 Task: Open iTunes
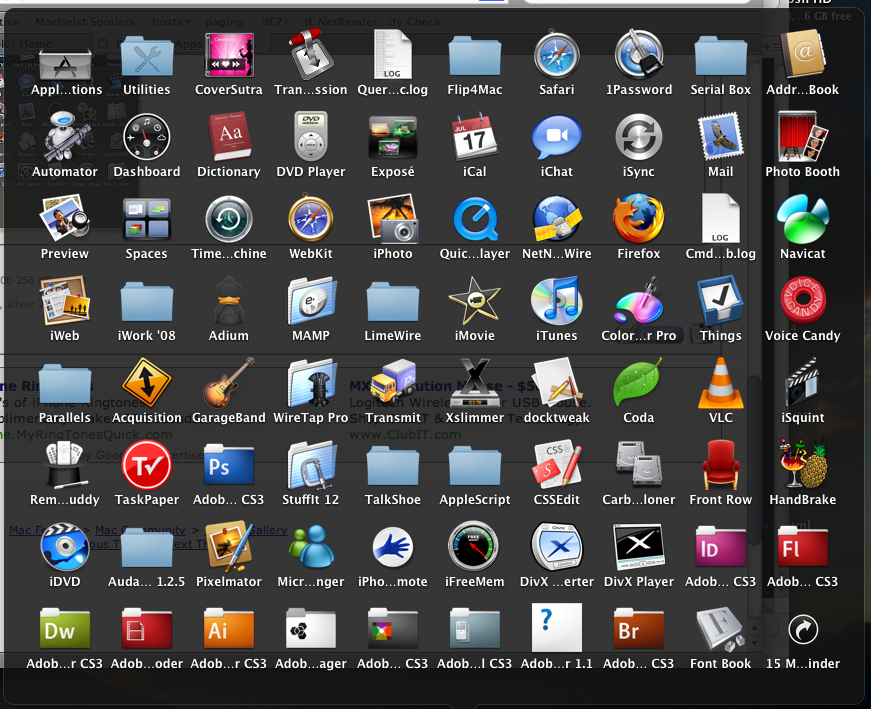click(557, 301)
